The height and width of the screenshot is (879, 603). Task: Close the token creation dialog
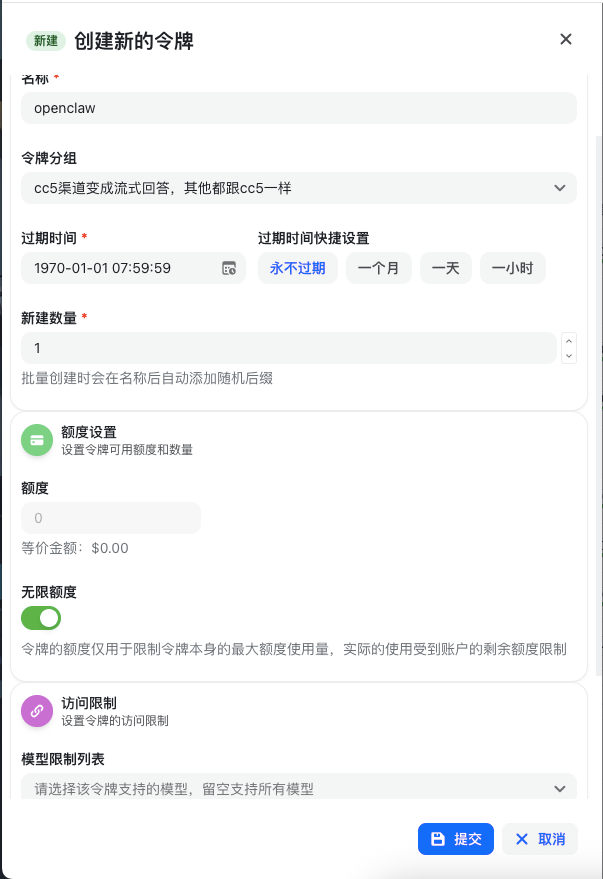tap(566, 39)
